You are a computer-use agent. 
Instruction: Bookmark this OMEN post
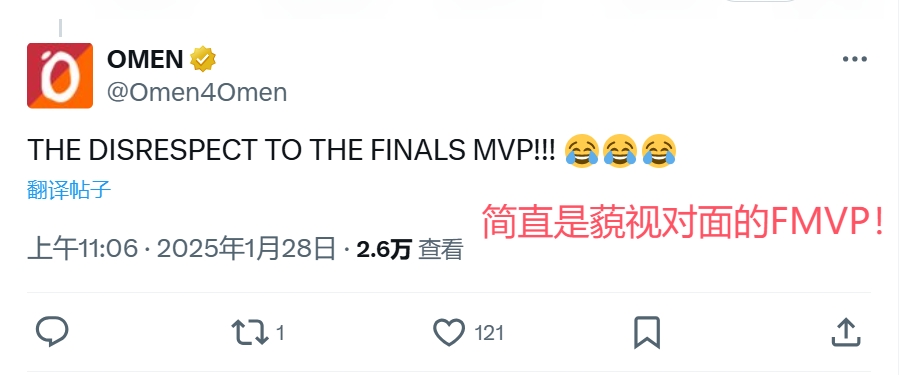click(647, 333)
